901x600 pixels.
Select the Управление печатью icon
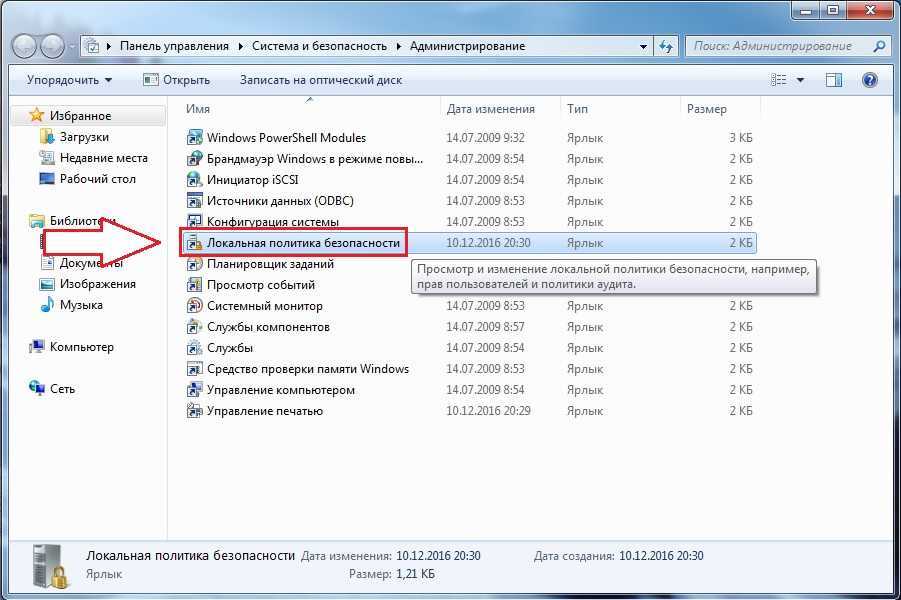(195, 411)
